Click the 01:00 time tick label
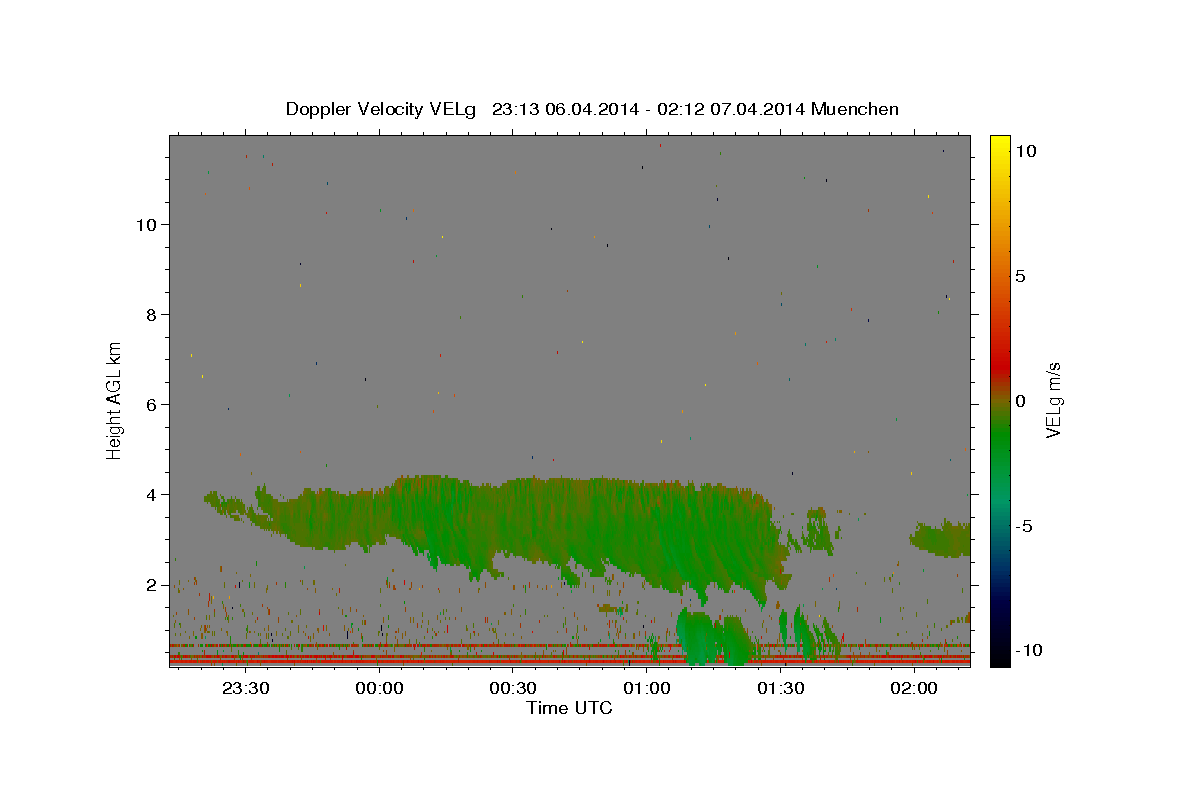This screenshot has width=1200, height=800. pos(647,688)
